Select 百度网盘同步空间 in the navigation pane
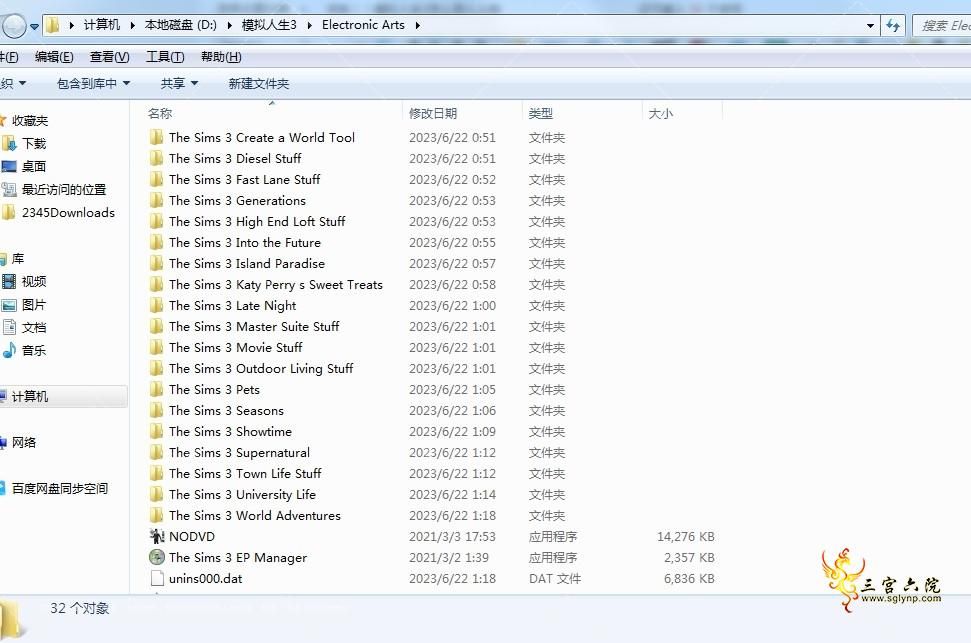Viewport: 971px width, 643px height. click(59, 488)
